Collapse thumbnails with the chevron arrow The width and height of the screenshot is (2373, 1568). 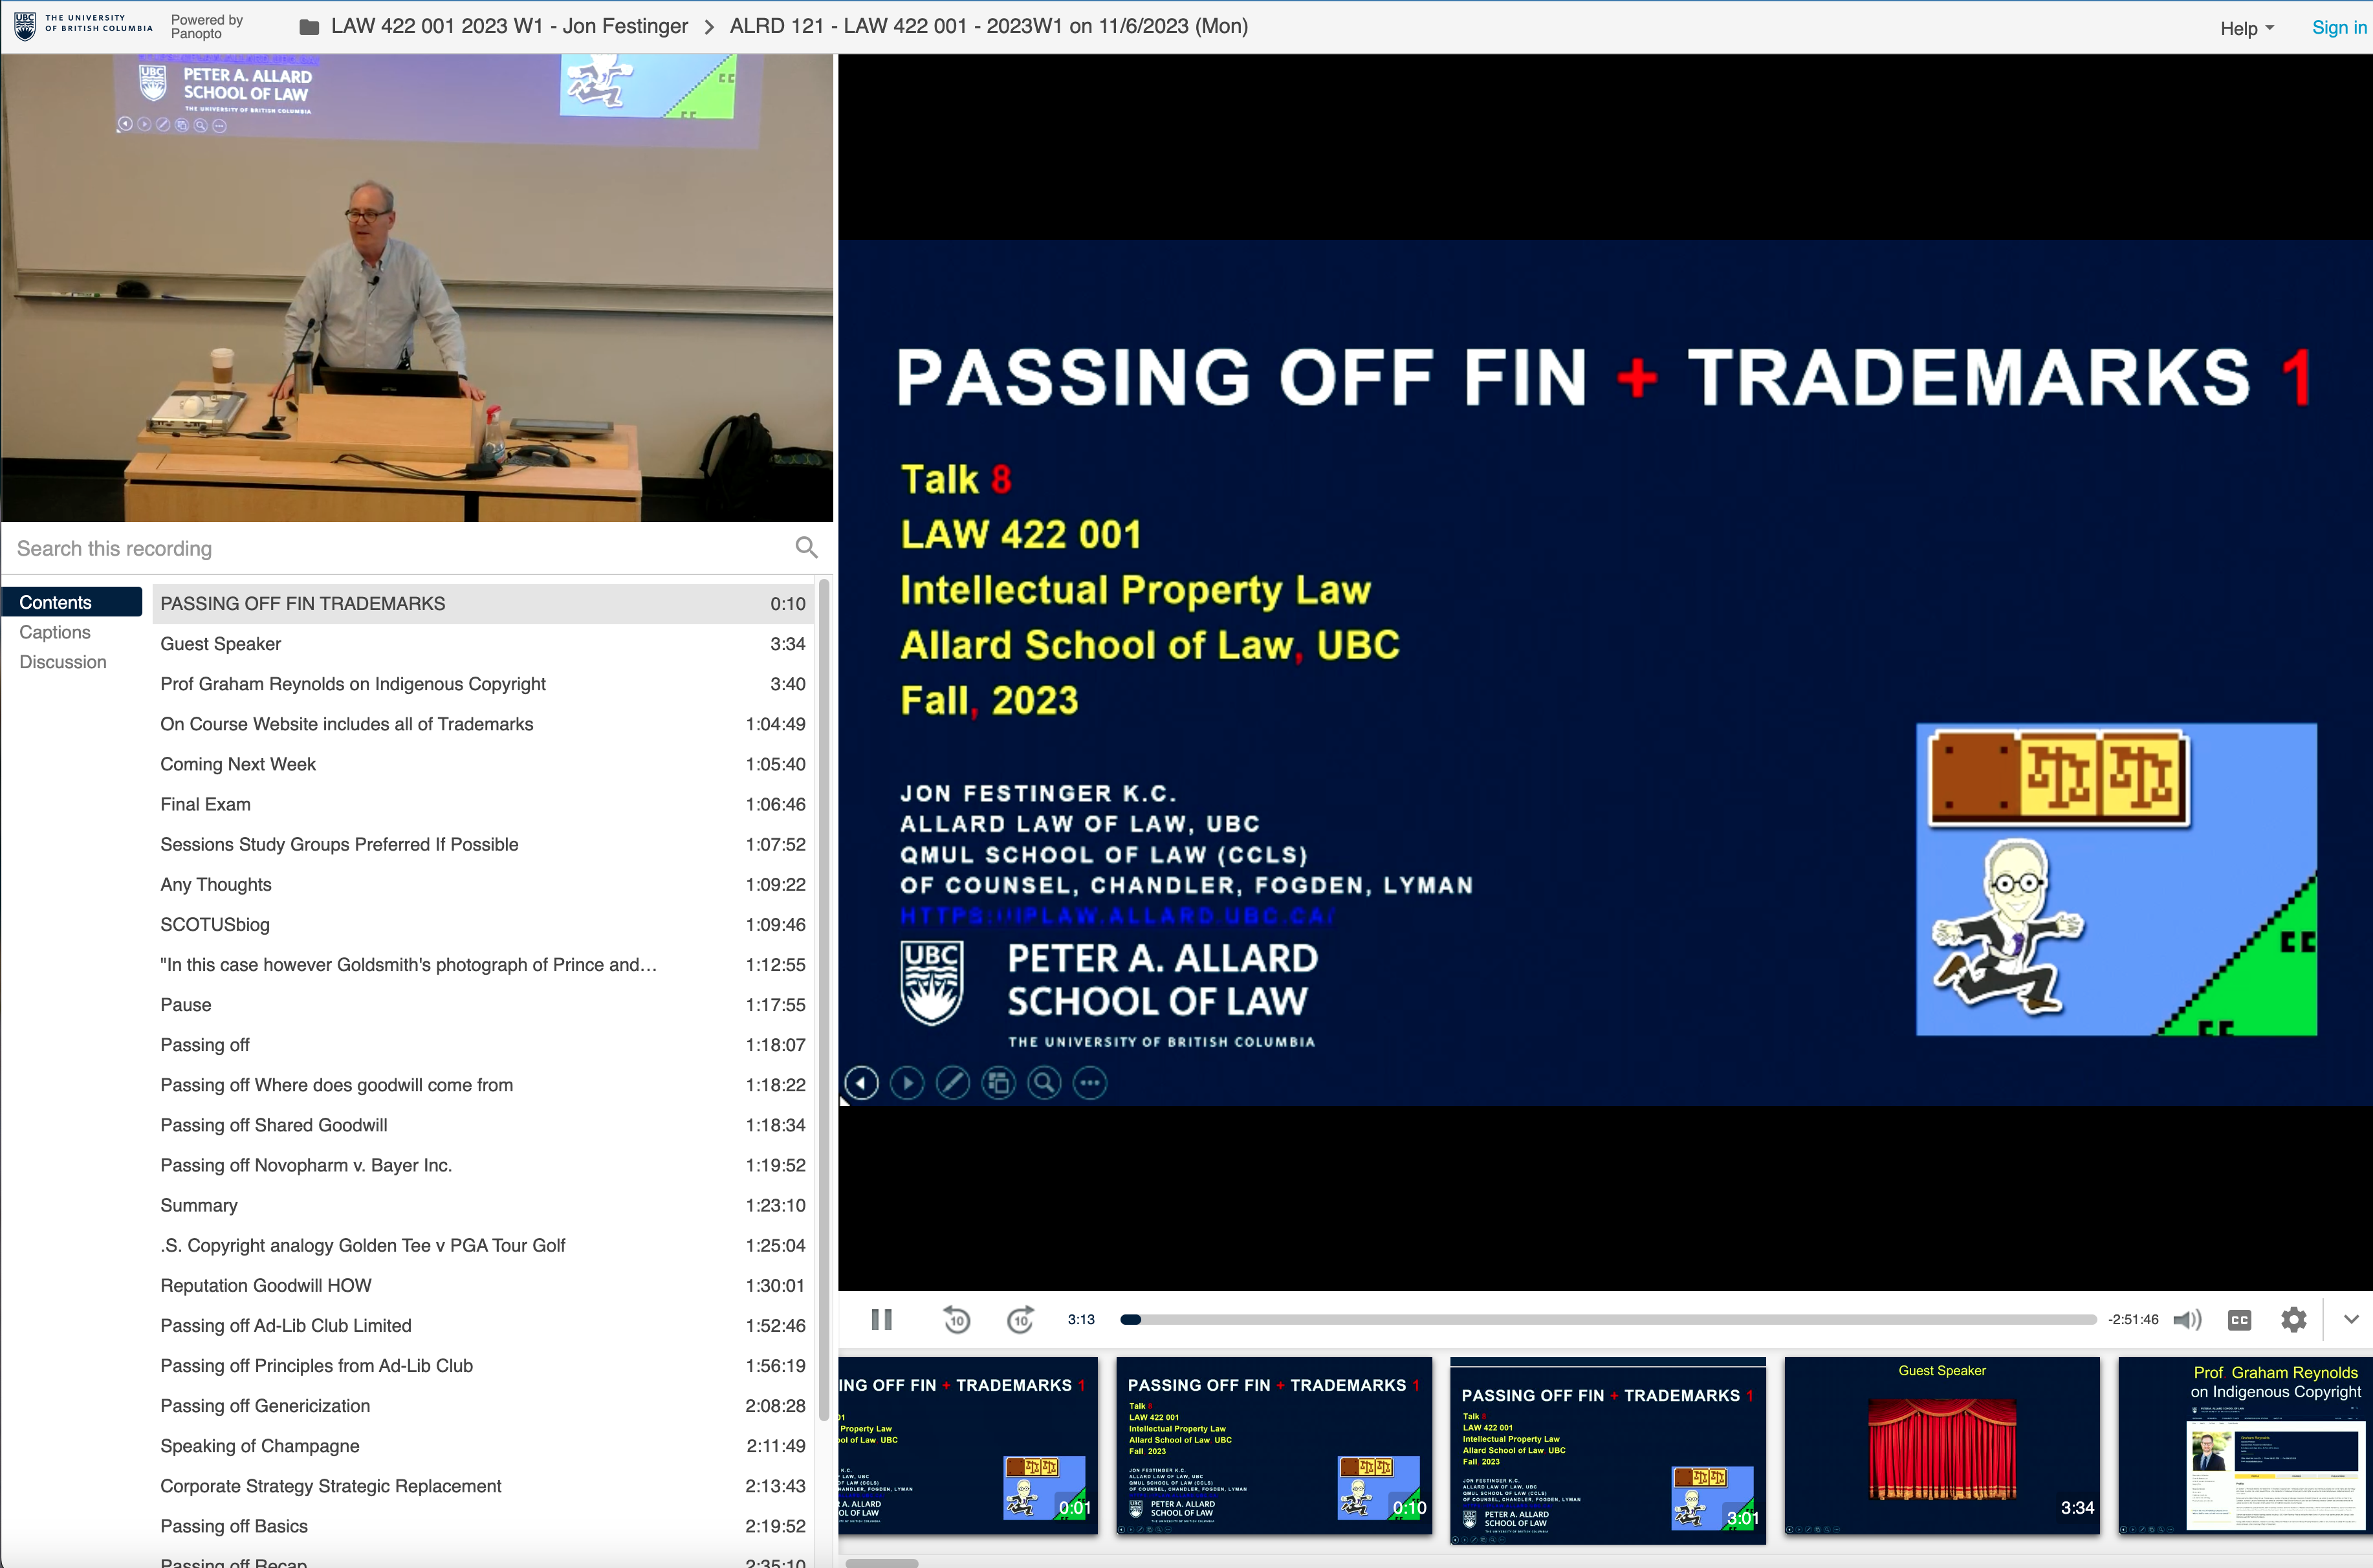click(x=2351, y=1319)
